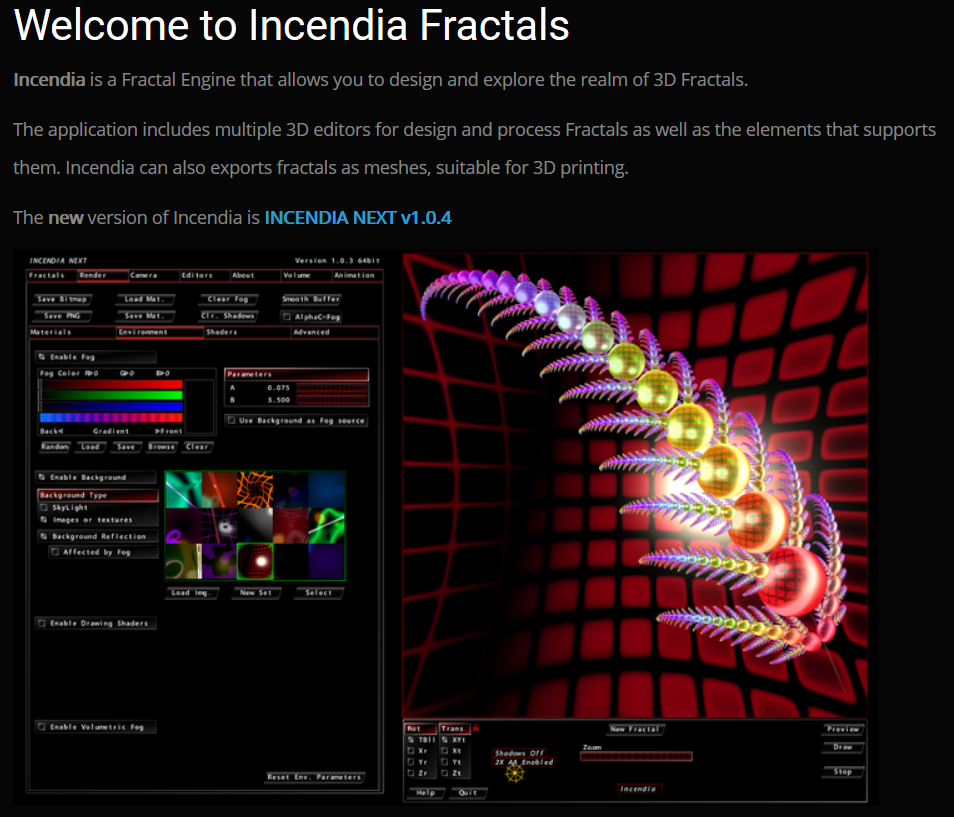Adjust the Zoom slider
The height and width of the screenshot is (817, 954).
(636, 756)
